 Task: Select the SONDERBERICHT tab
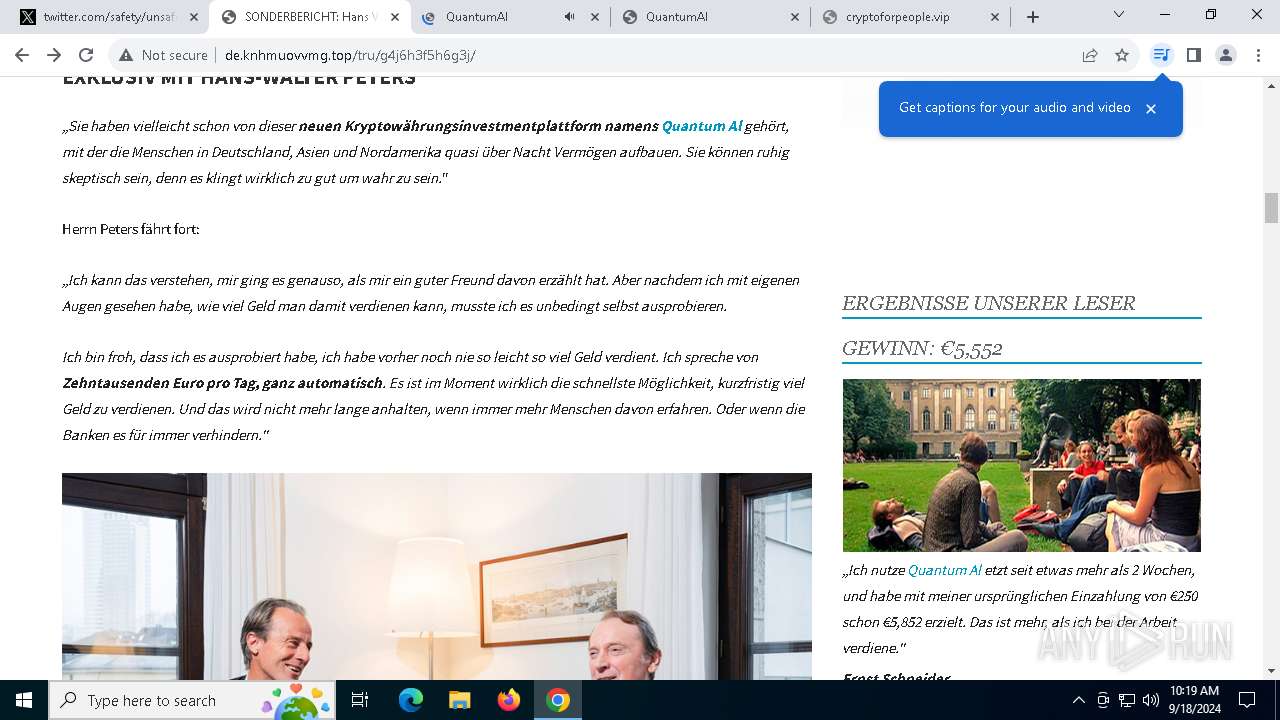[311, 17]
